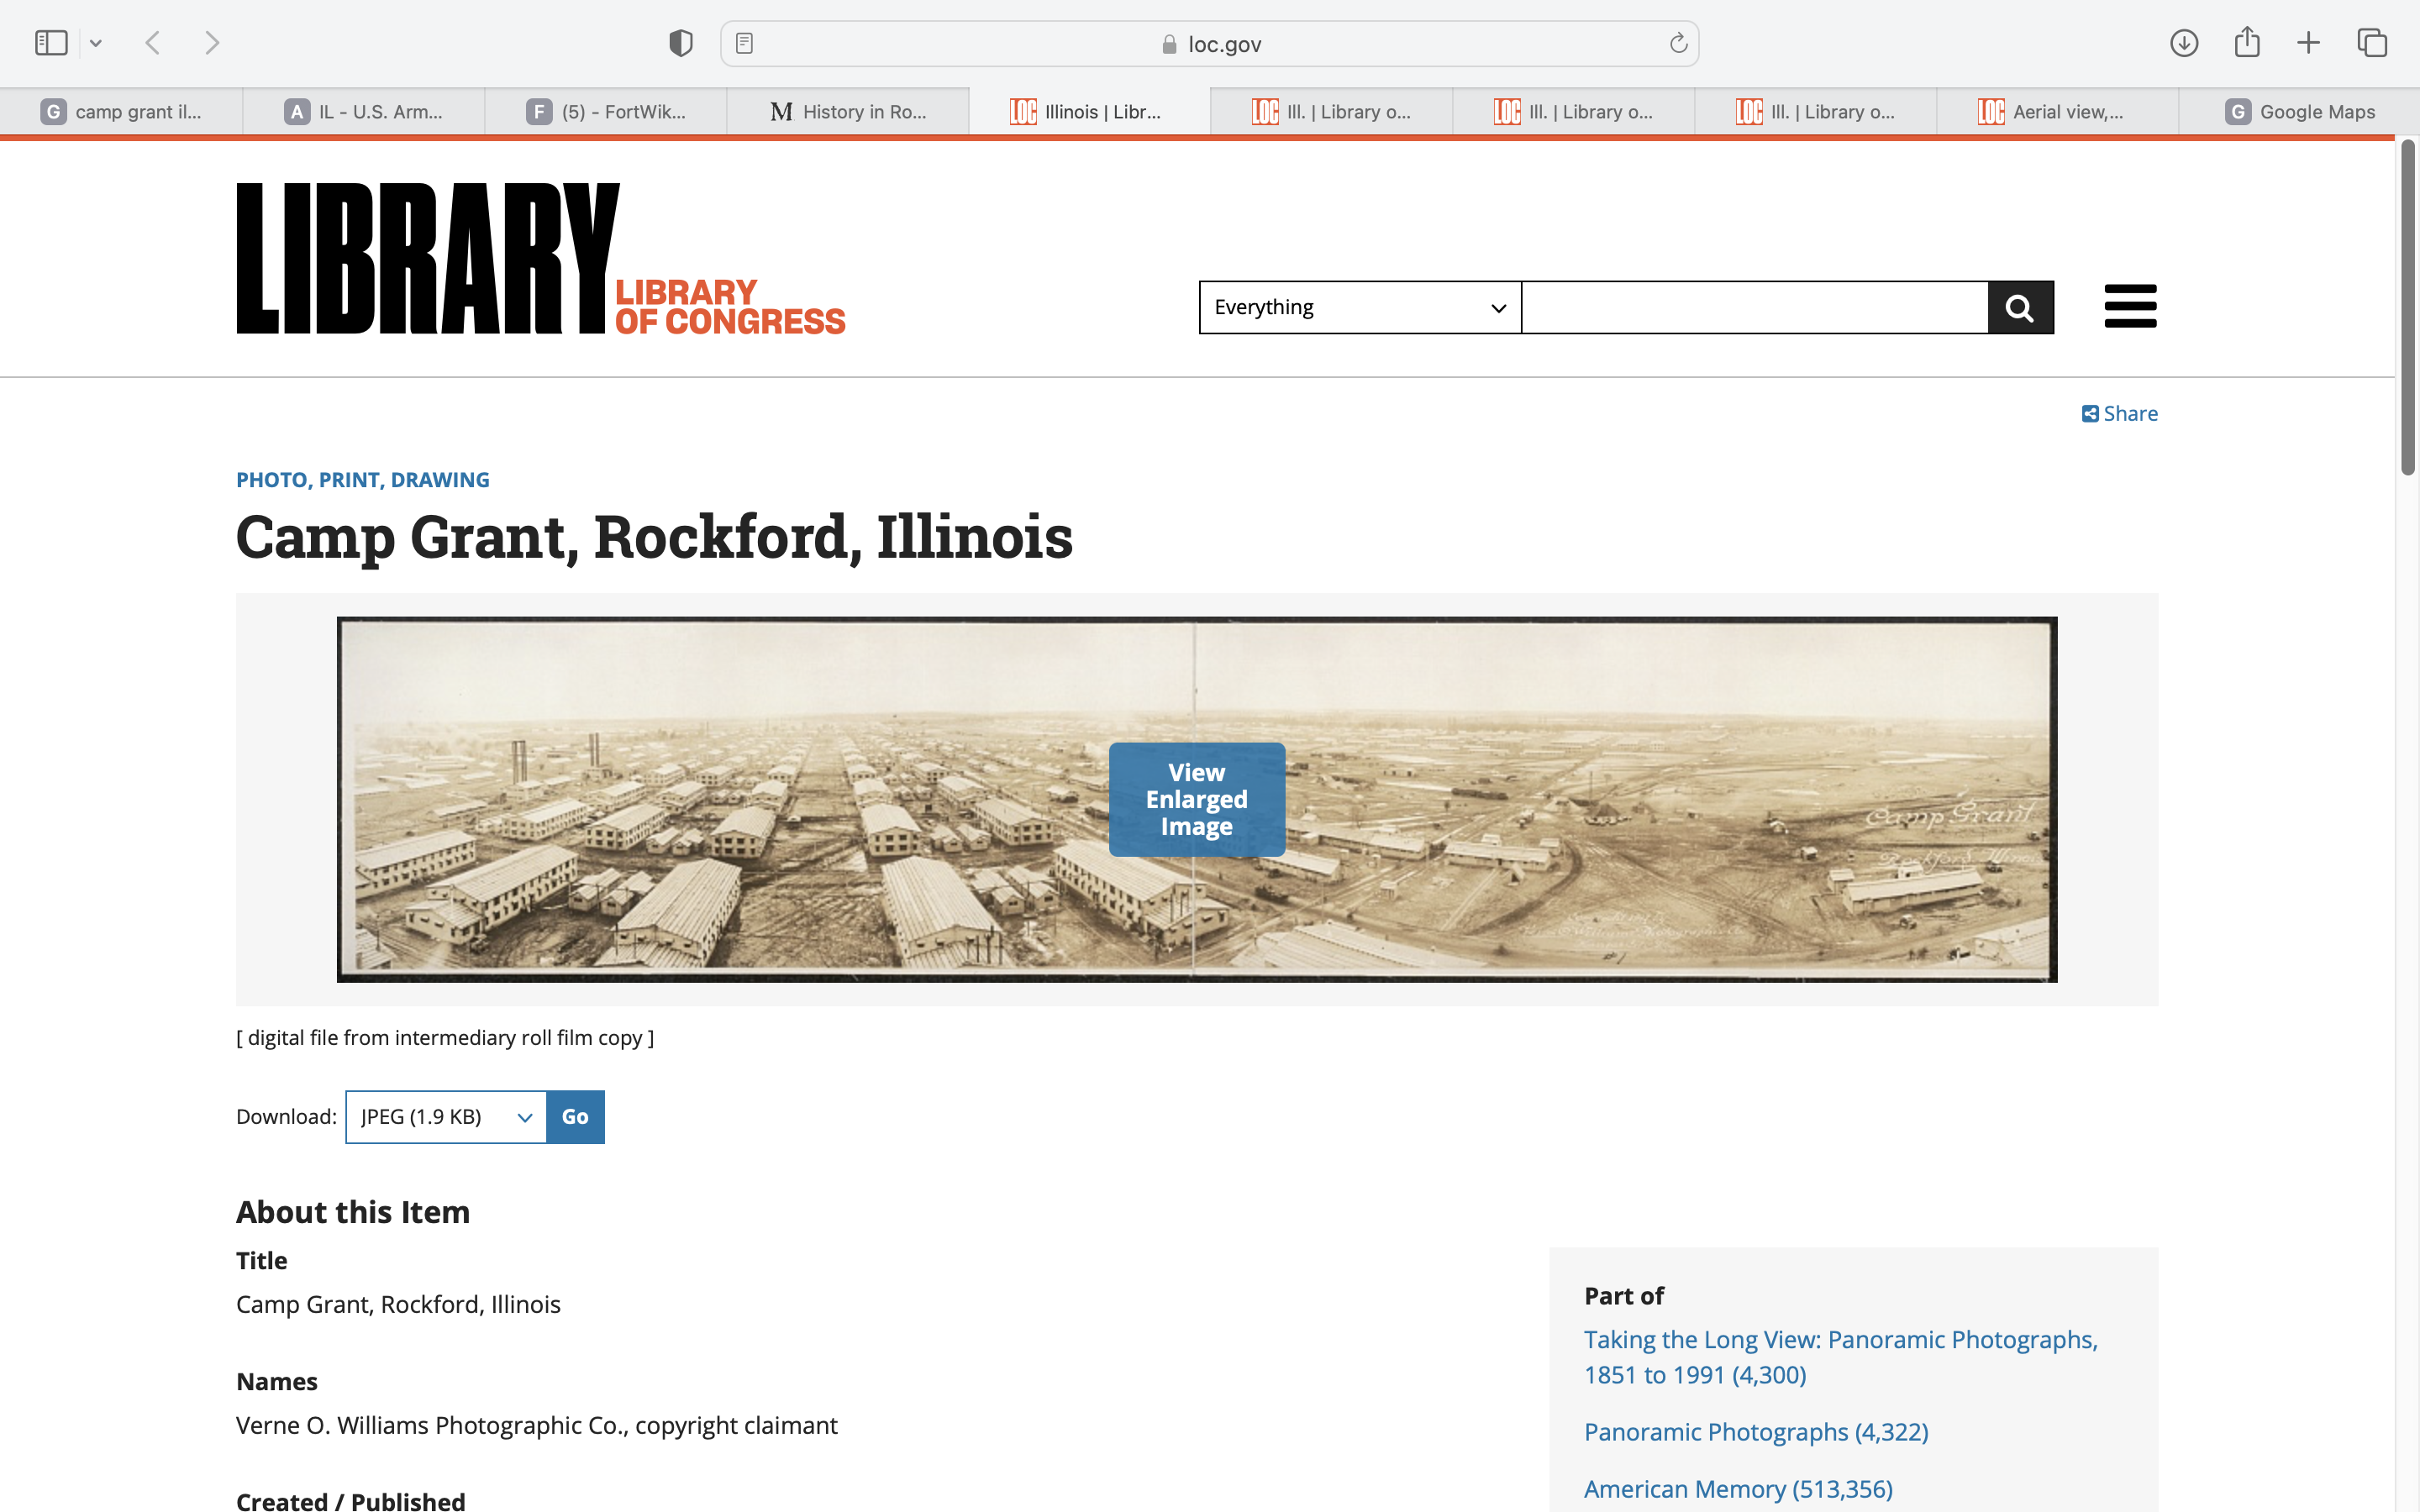The width and height of the screenshot is (2420, 1512).
Task: Click the Go download button
Action: click(575, 1116)
